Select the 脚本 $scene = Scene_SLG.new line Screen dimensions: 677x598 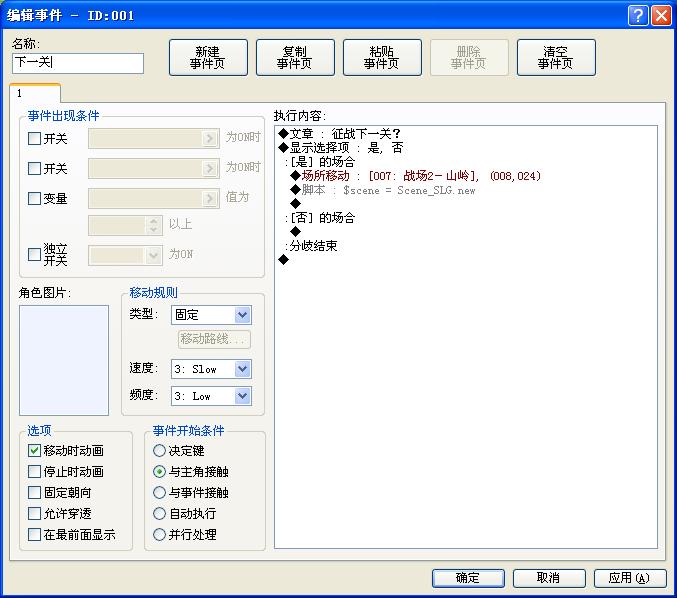point(383,190)
